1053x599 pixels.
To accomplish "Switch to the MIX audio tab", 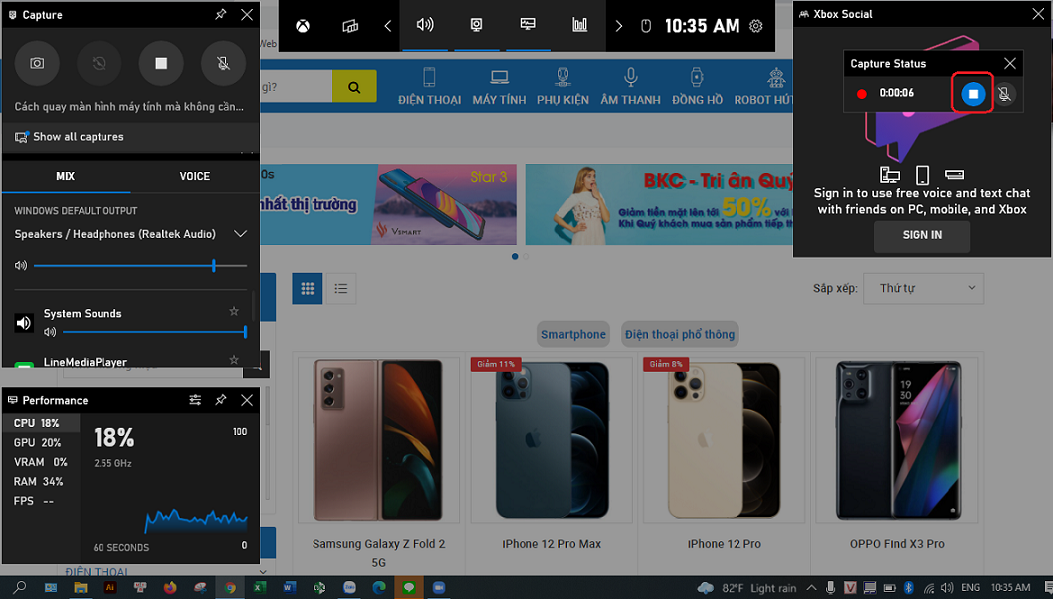I will pyautogui.click(x=66, y=177).
